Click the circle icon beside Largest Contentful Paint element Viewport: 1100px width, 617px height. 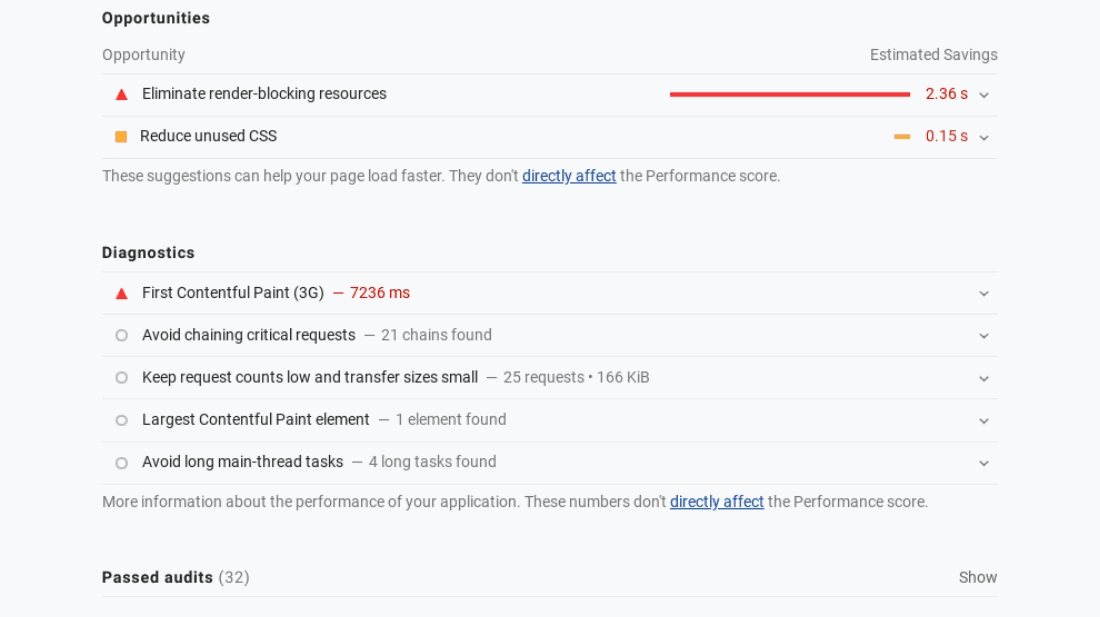121,420
